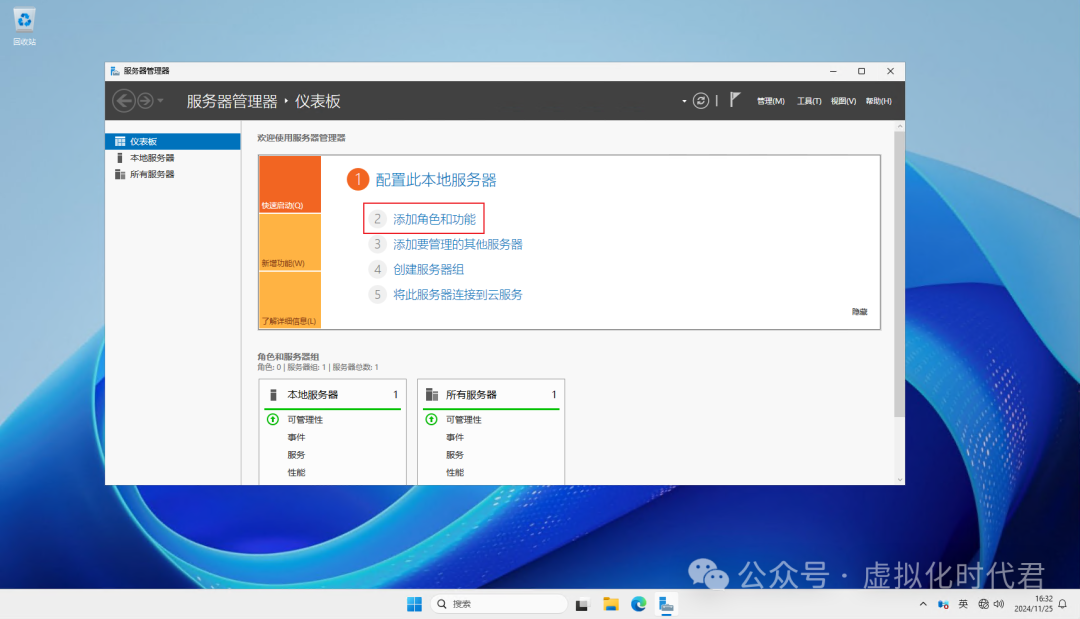
Task: Open the notifications flag
Action: pos(735,100)
